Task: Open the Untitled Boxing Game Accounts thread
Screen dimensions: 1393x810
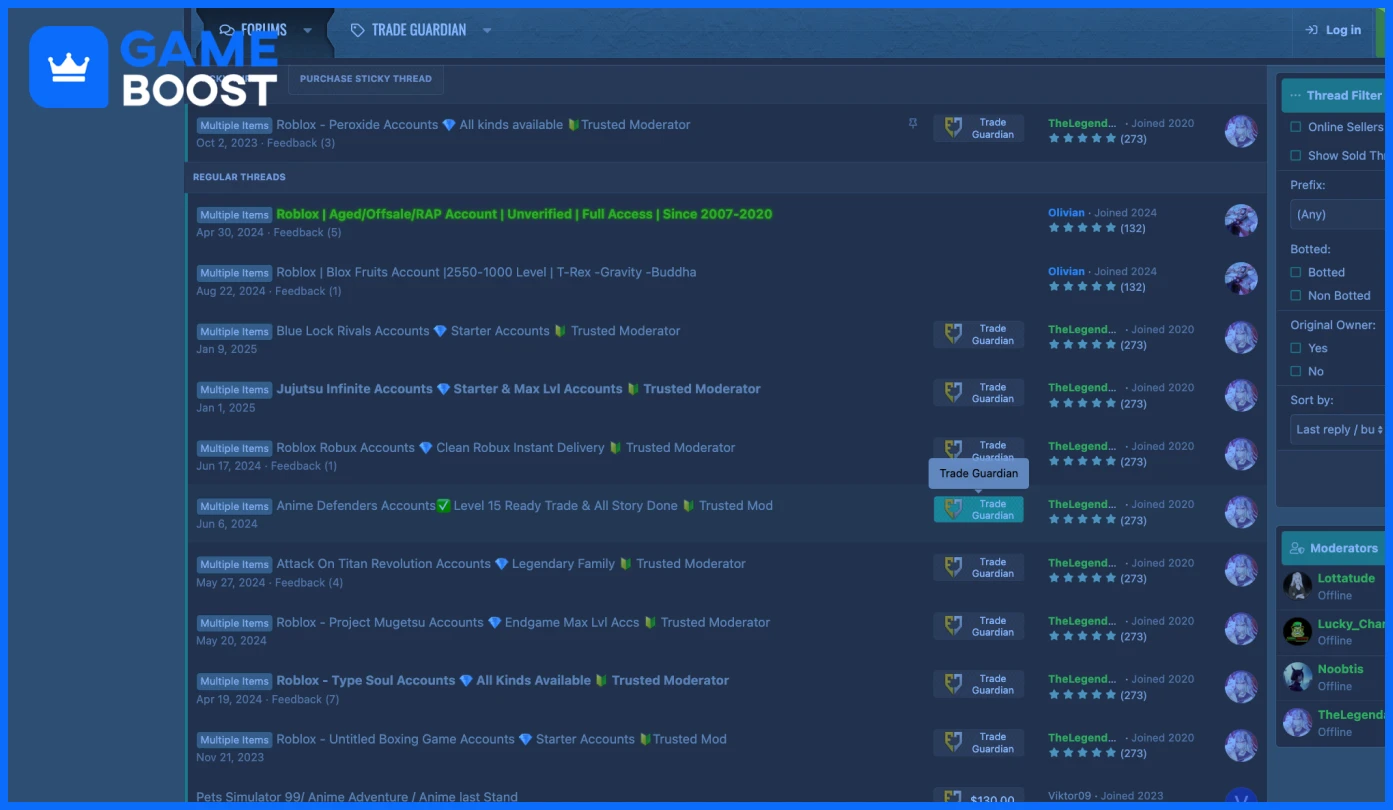Action: [x=502, y=739]
